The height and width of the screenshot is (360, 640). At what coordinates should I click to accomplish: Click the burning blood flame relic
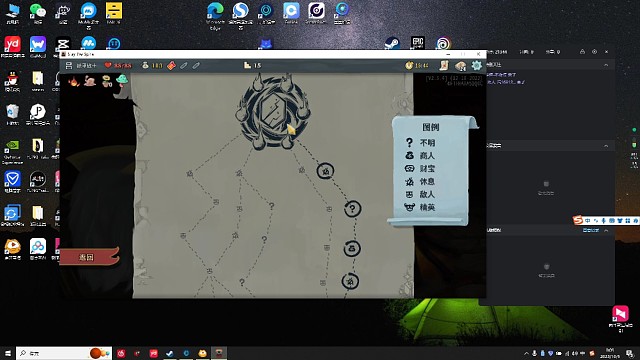pyautogui.click(x=74, y=81)
